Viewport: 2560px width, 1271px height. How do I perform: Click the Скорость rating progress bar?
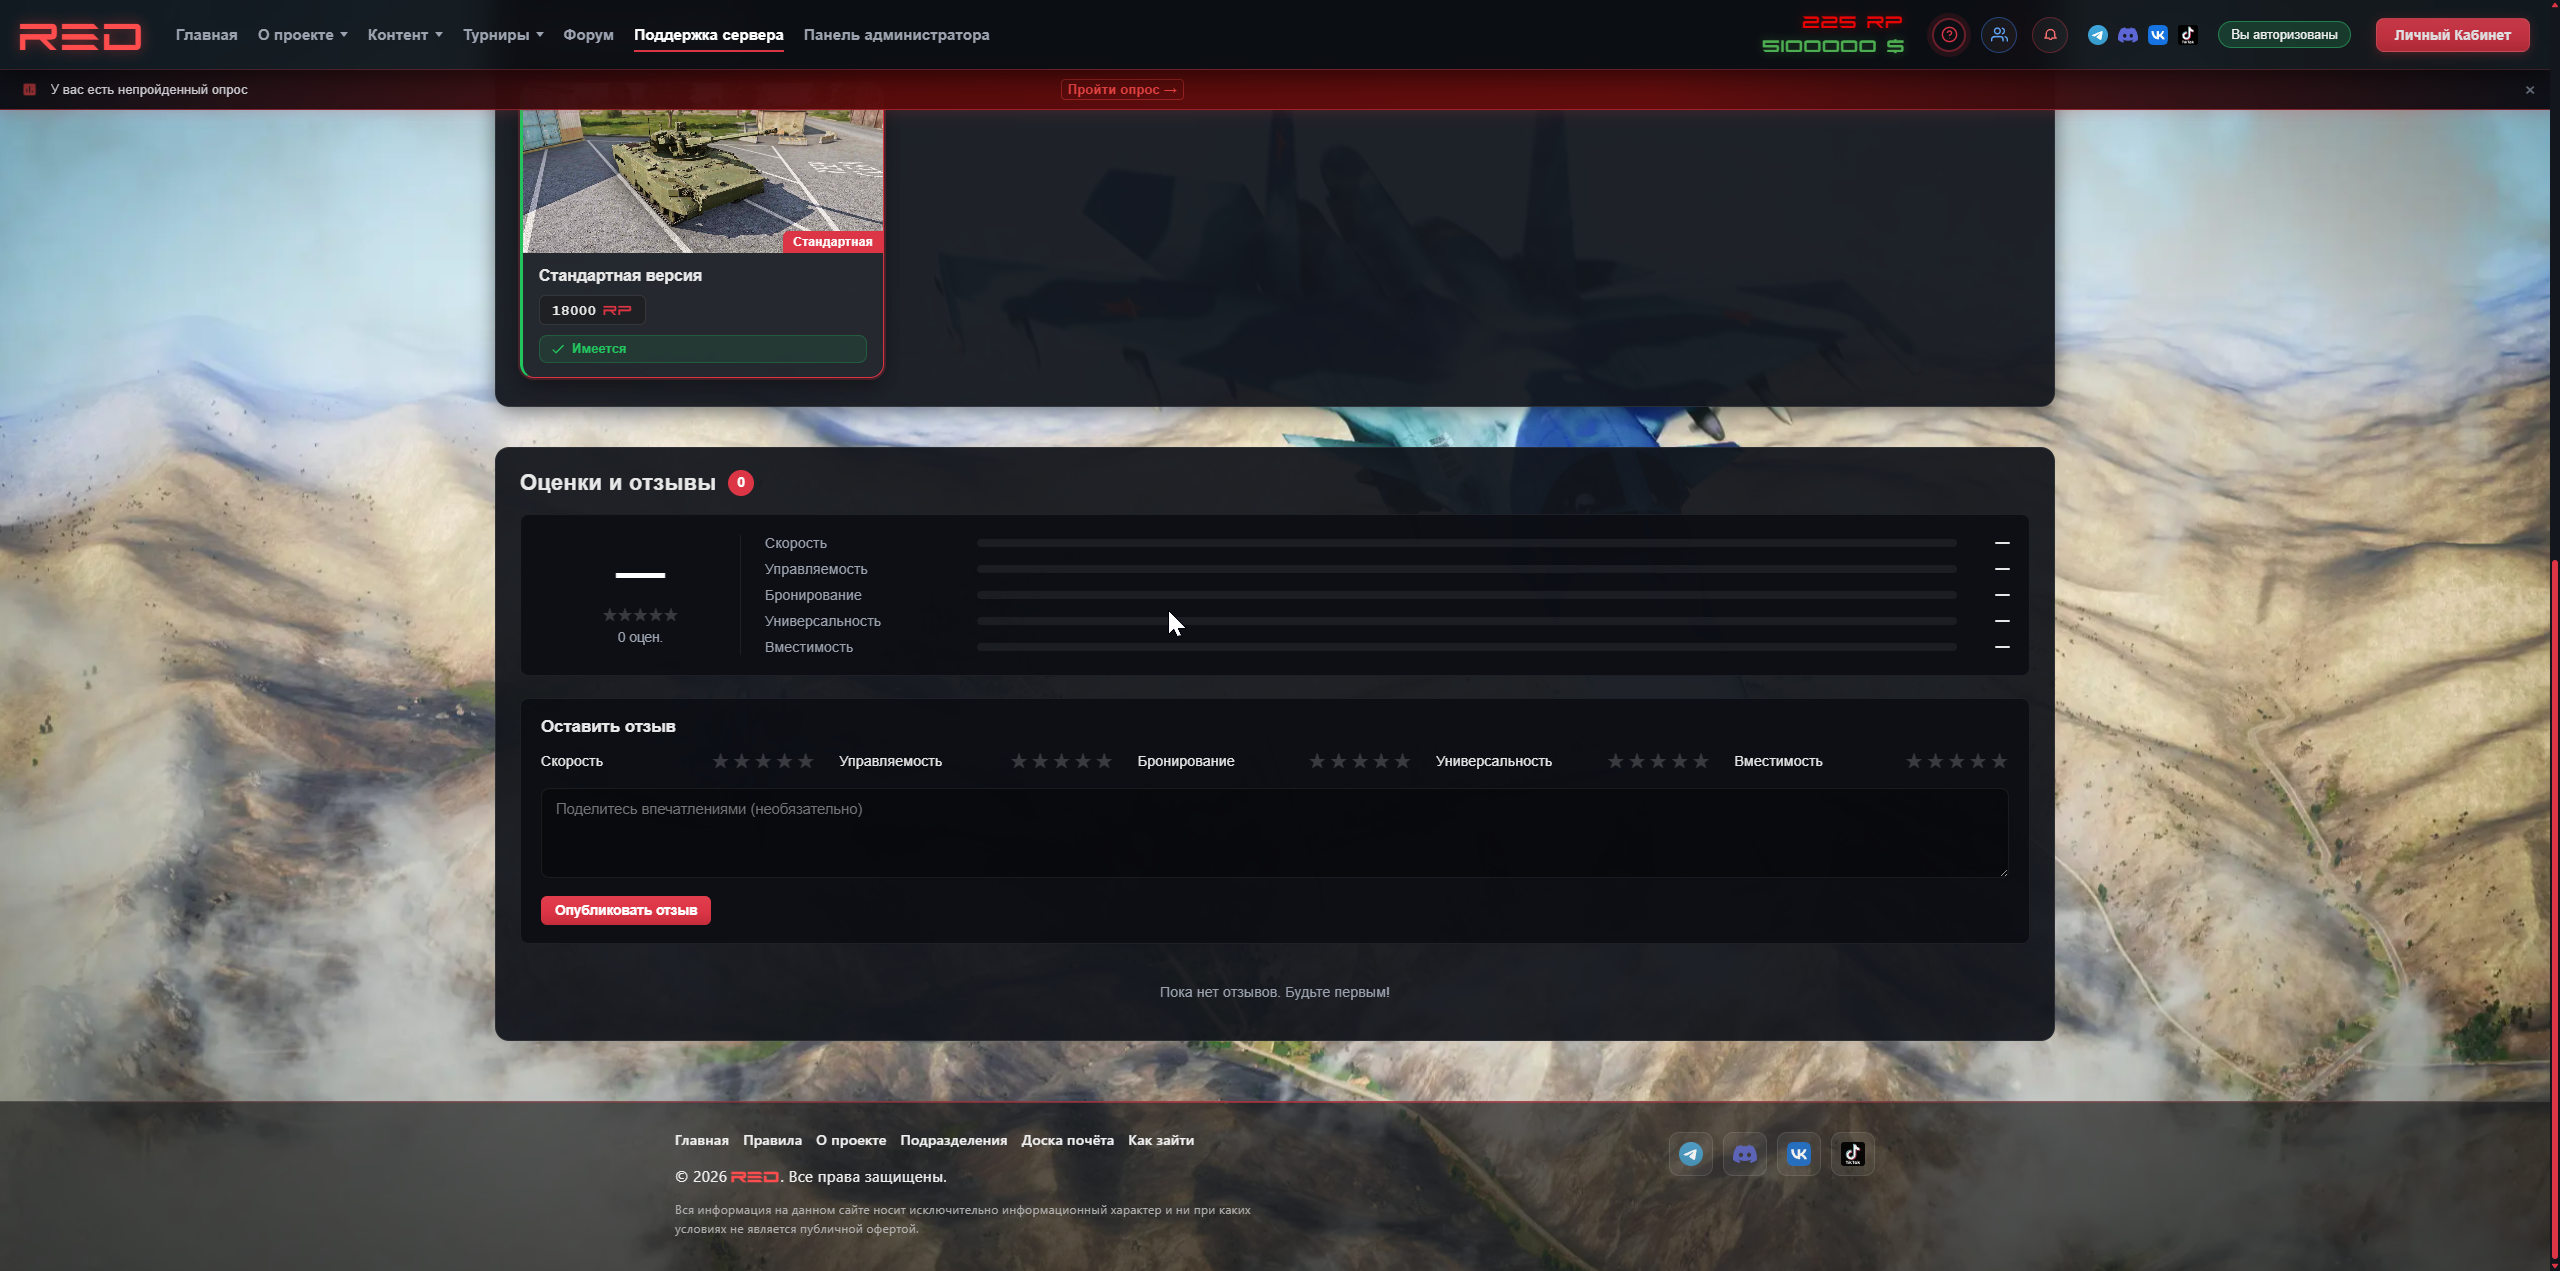(1467, 543)
